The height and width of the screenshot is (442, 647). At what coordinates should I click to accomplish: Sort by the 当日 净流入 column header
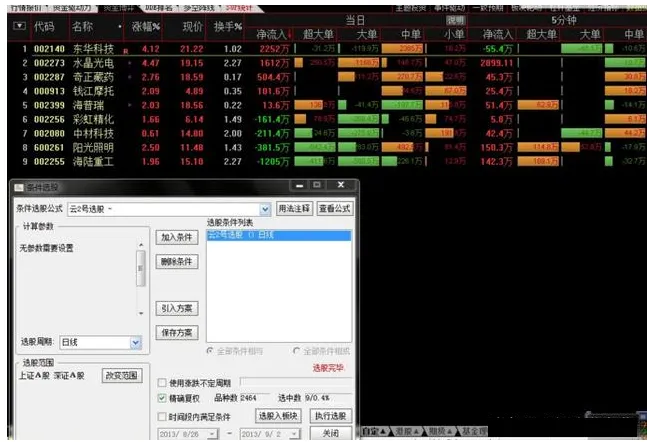271,34
